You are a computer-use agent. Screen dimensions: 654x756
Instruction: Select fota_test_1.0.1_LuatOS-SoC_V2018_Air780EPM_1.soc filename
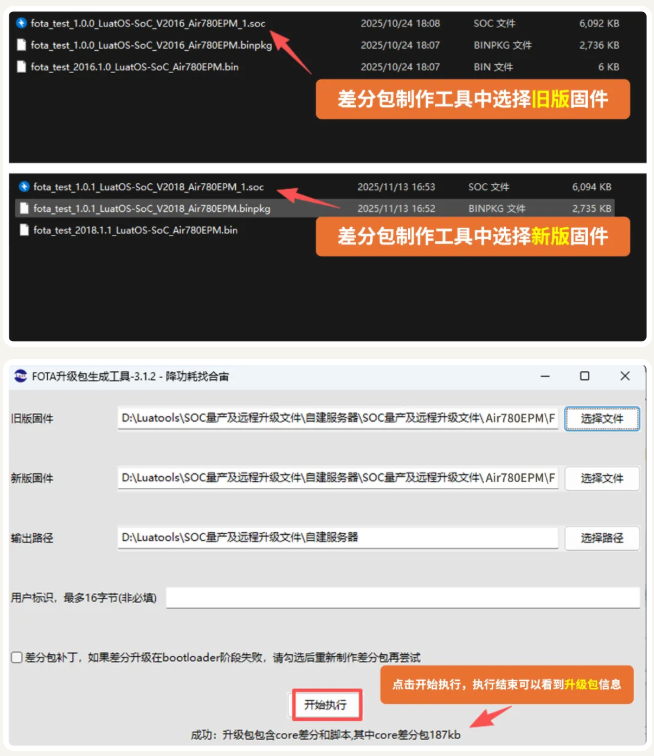click(x=149, y=187)
